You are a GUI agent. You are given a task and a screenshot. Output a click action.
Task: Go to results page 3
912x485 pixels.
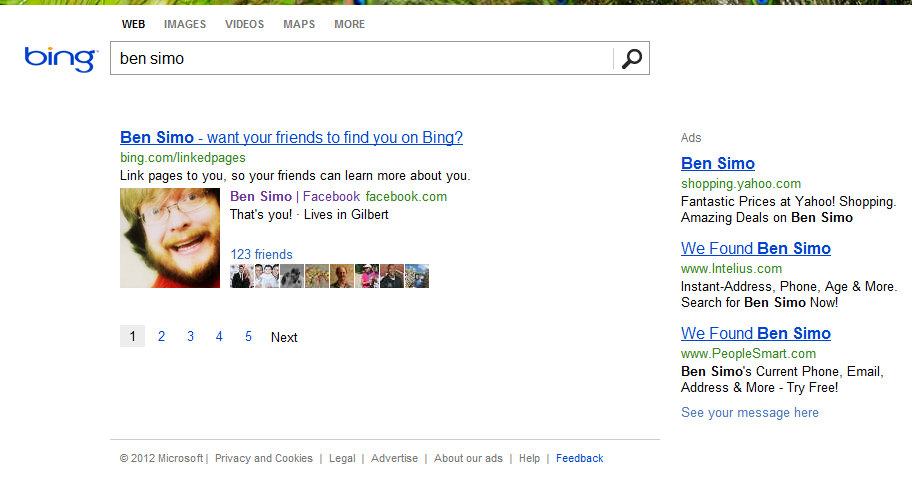click(x=190, y=336)
